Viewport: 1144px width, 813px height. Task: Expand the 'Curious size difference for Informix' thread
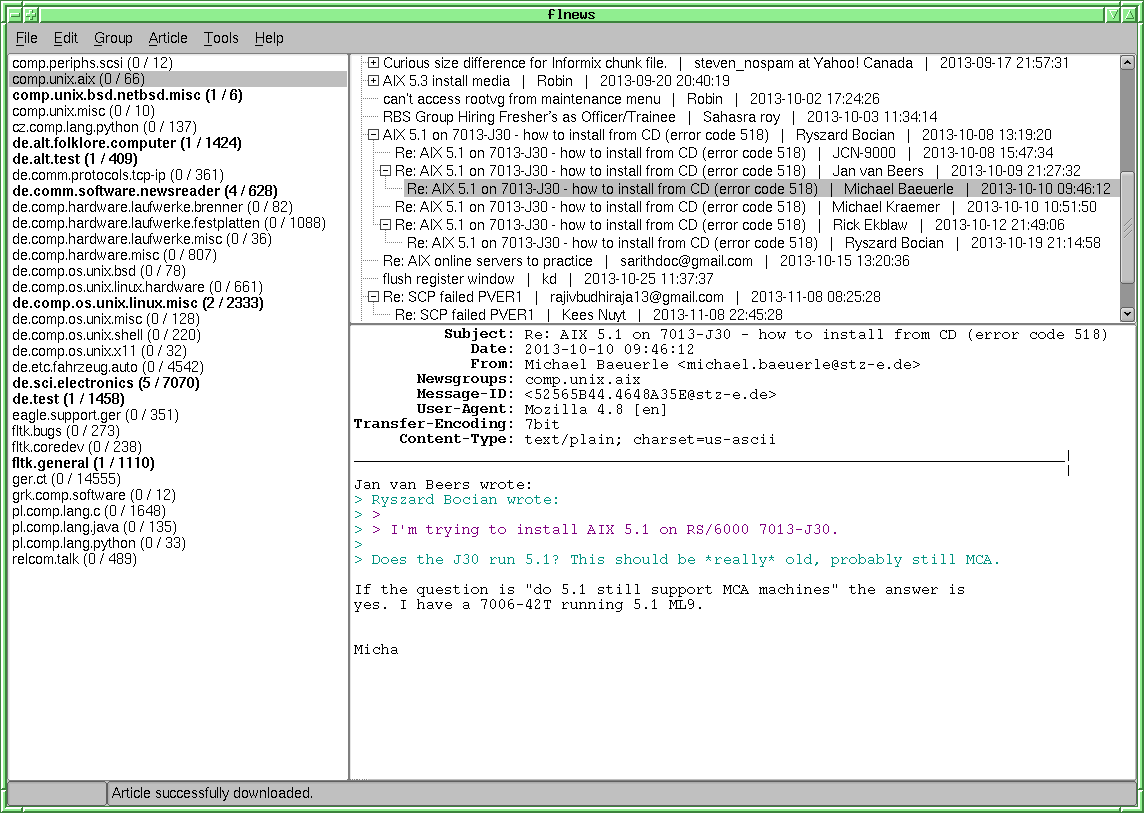374,63
